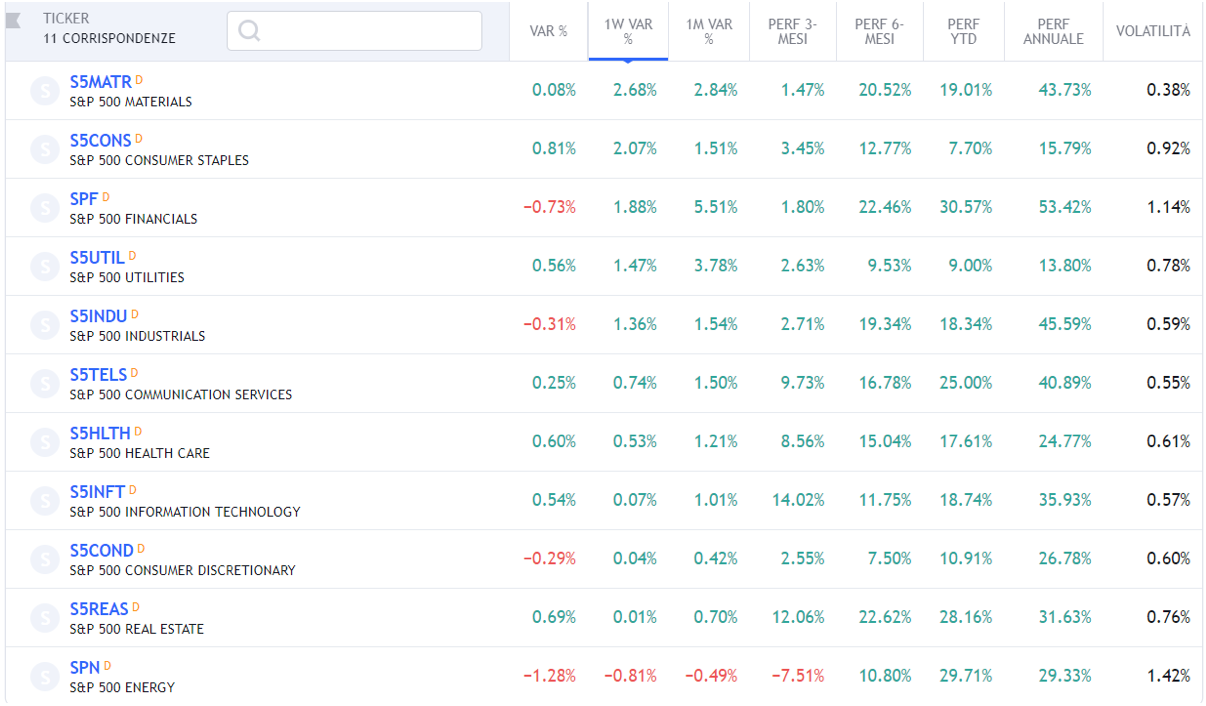Sort by the VOLATILITÀ column header
The height and width of the screenshot is (706, 1206).
coord(1153,31)
